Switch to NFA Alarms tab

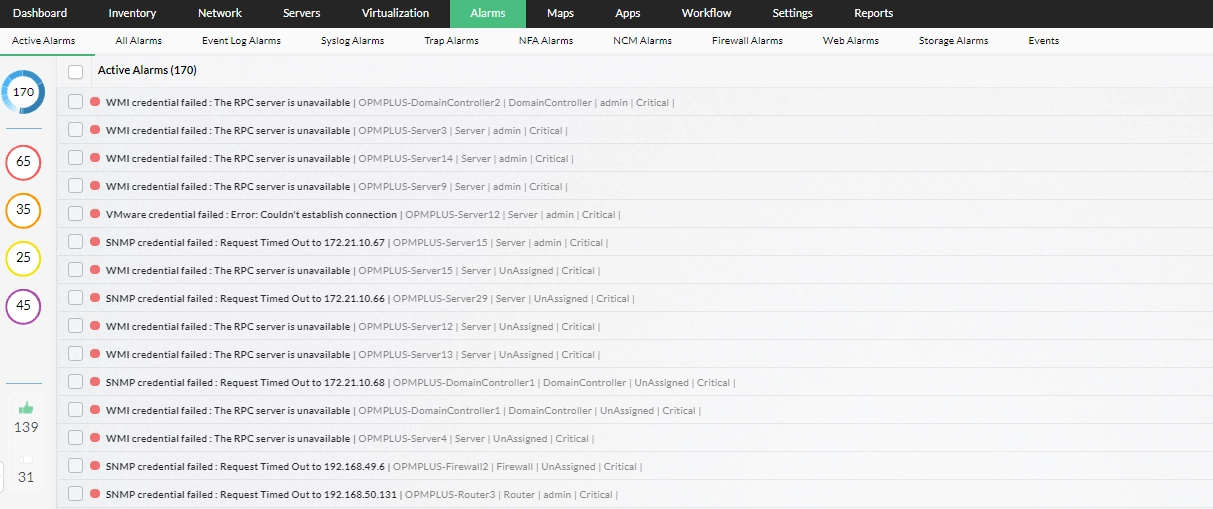[546, 41]
